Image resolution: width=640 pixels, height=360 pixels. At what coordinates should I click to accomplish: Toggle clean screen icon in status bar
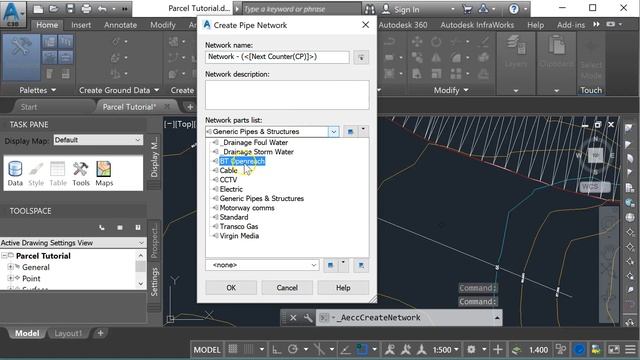613,349
